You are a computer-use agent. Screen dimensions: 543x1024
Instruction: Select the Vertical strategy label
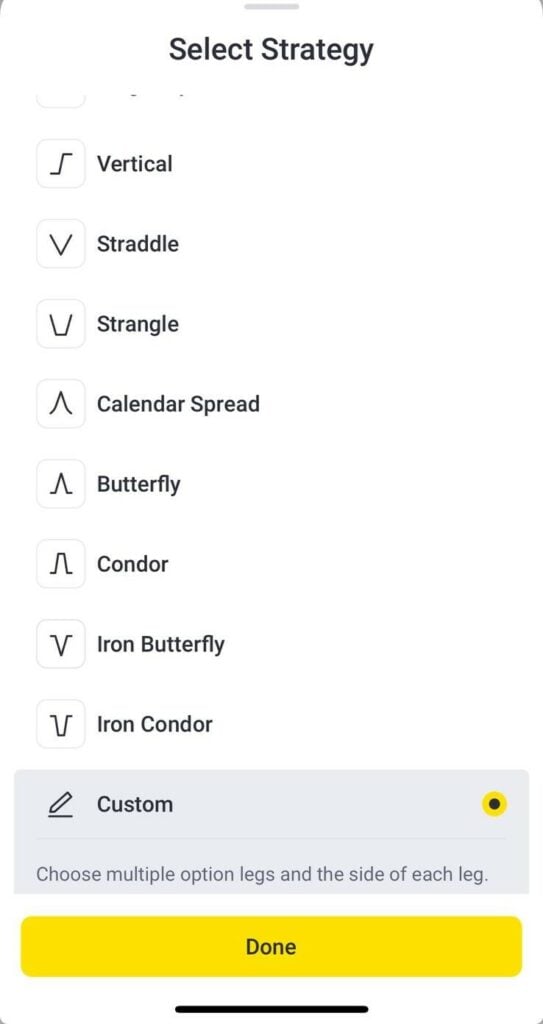pos(135,164)
